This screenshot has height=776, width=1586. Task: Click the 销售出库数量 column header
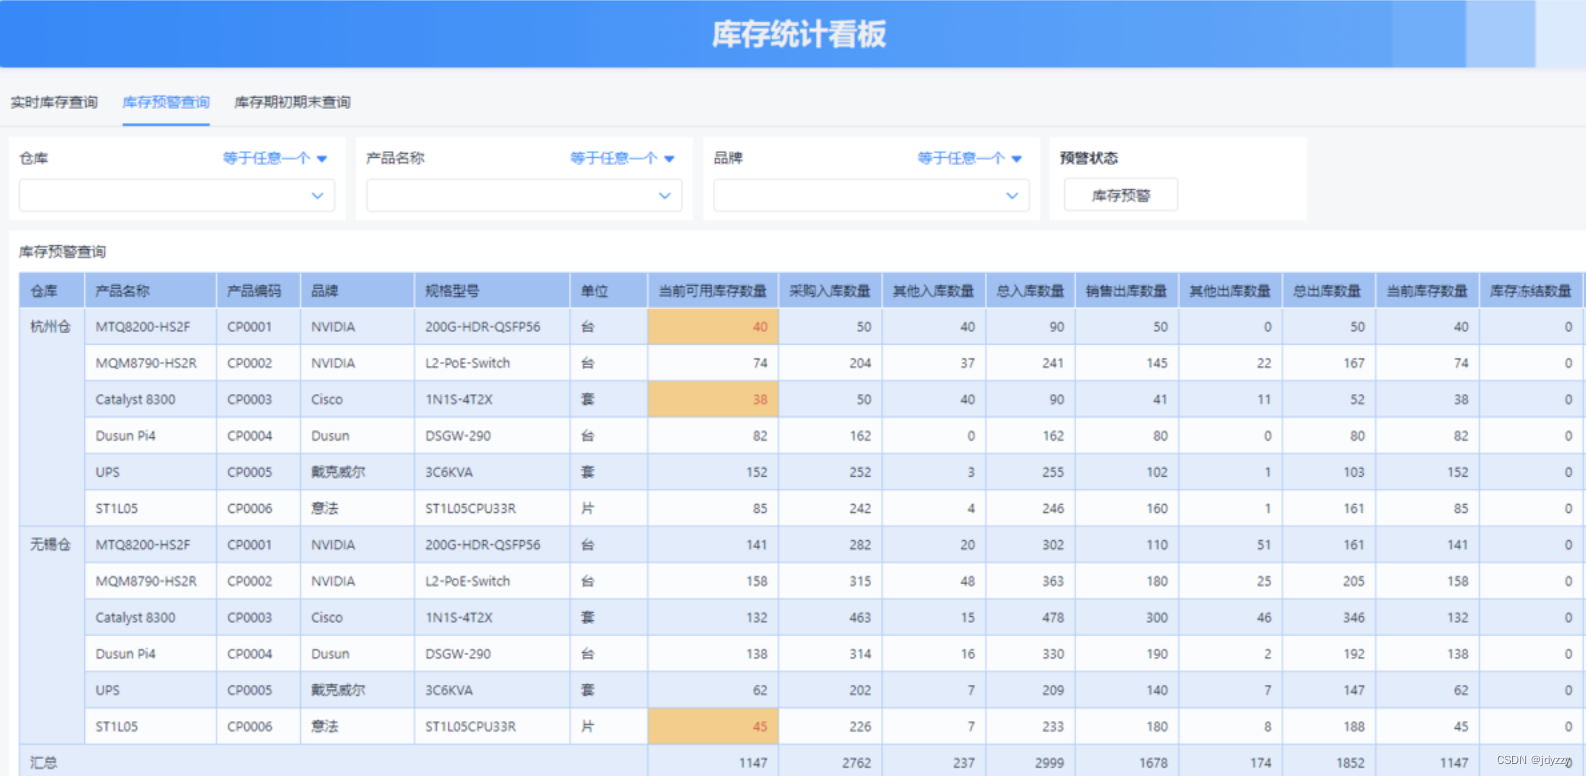tap(1127, 291)
